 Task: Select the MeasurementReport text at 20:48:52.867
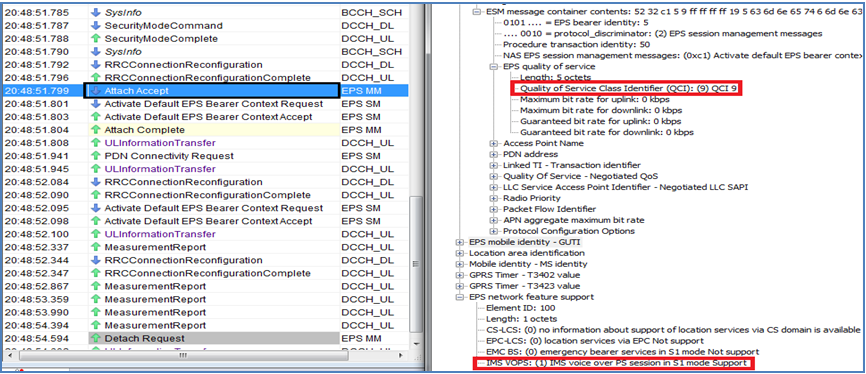click(155, 286)
